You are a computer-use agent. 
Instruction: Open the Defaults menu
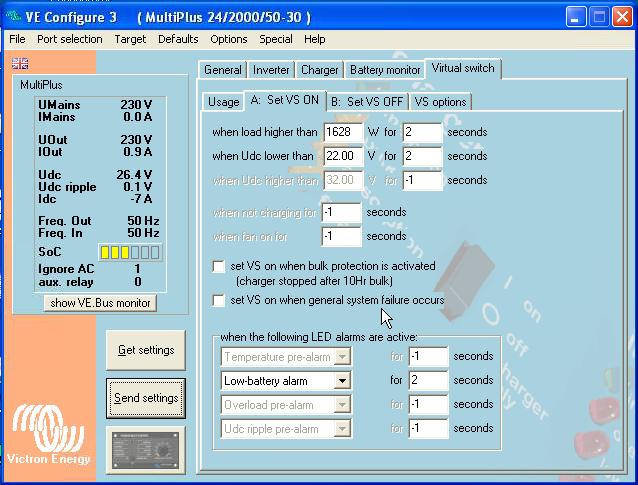[x=178, y=39]
